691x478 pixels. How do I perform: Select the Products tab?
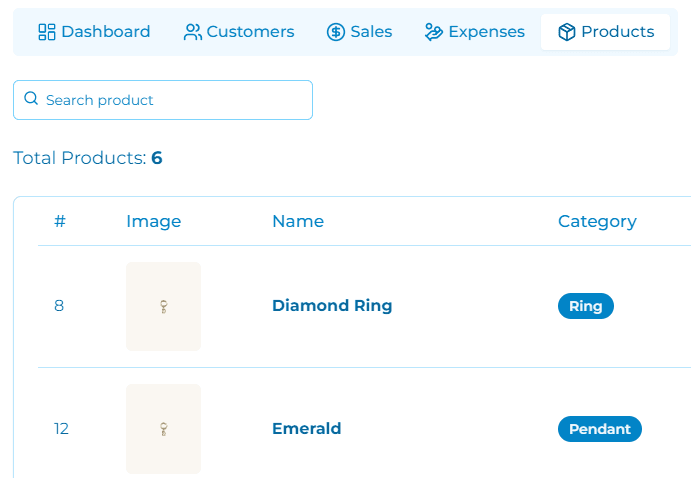click(x=606, y=32)
